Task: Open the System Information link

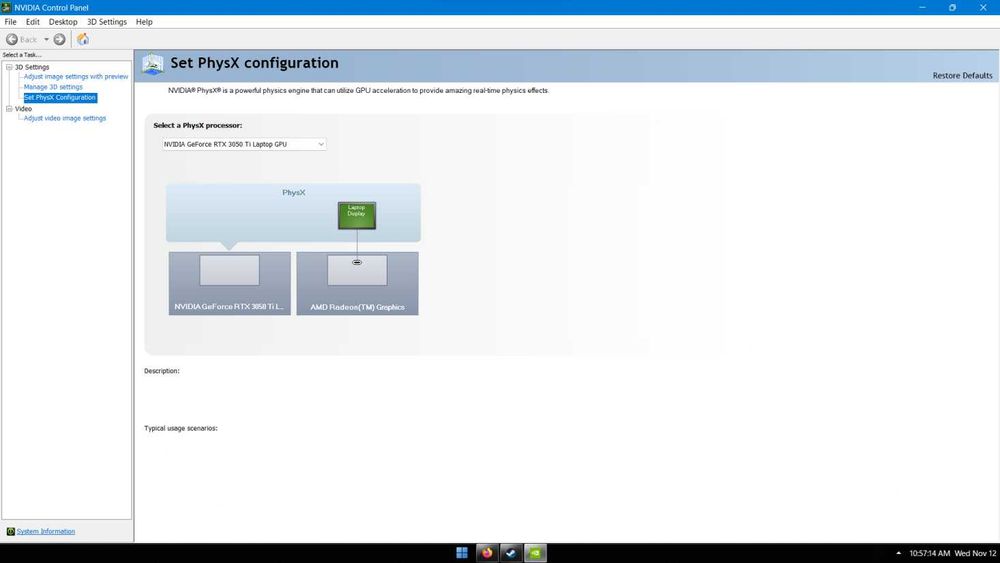Action: (46, 531)
